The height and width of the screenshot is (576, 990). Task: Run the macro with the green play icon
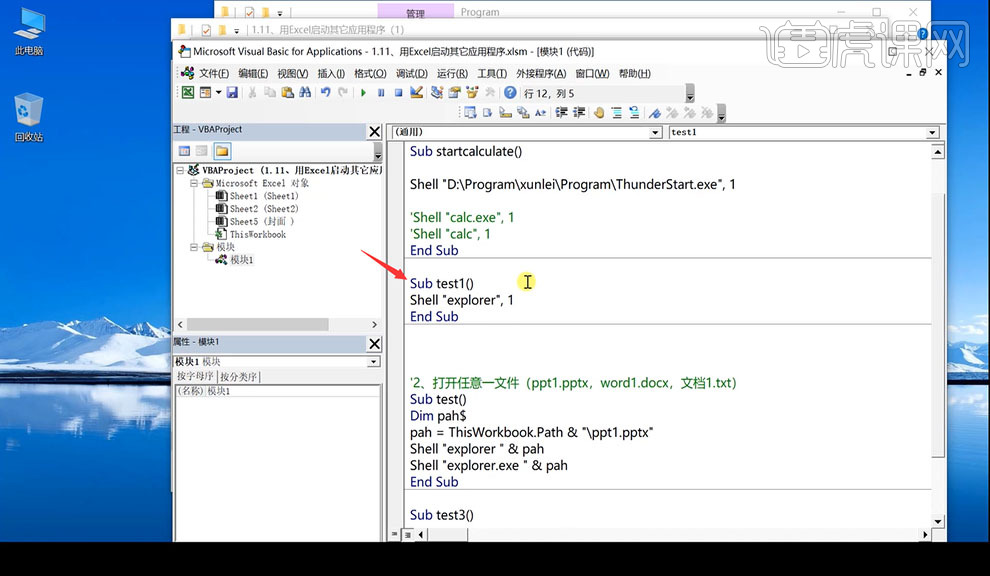pos(363,93)
